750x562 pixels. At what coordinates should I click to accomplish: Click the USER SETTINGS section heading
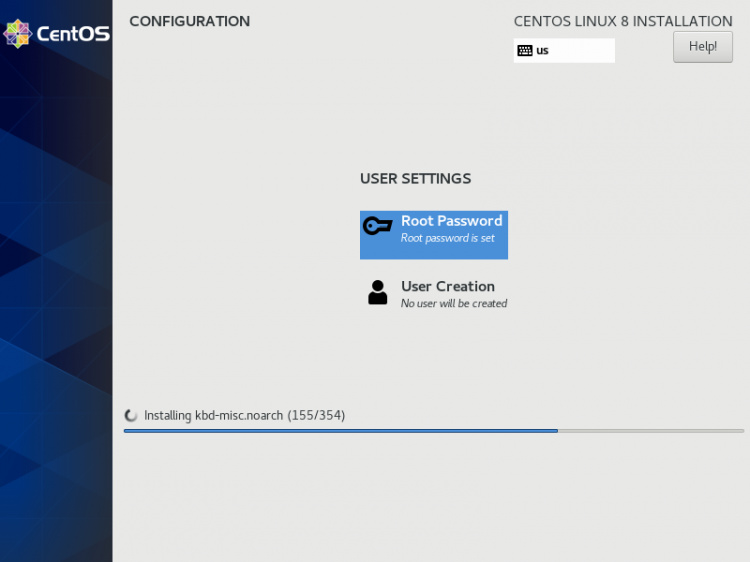tap(415, 178)
